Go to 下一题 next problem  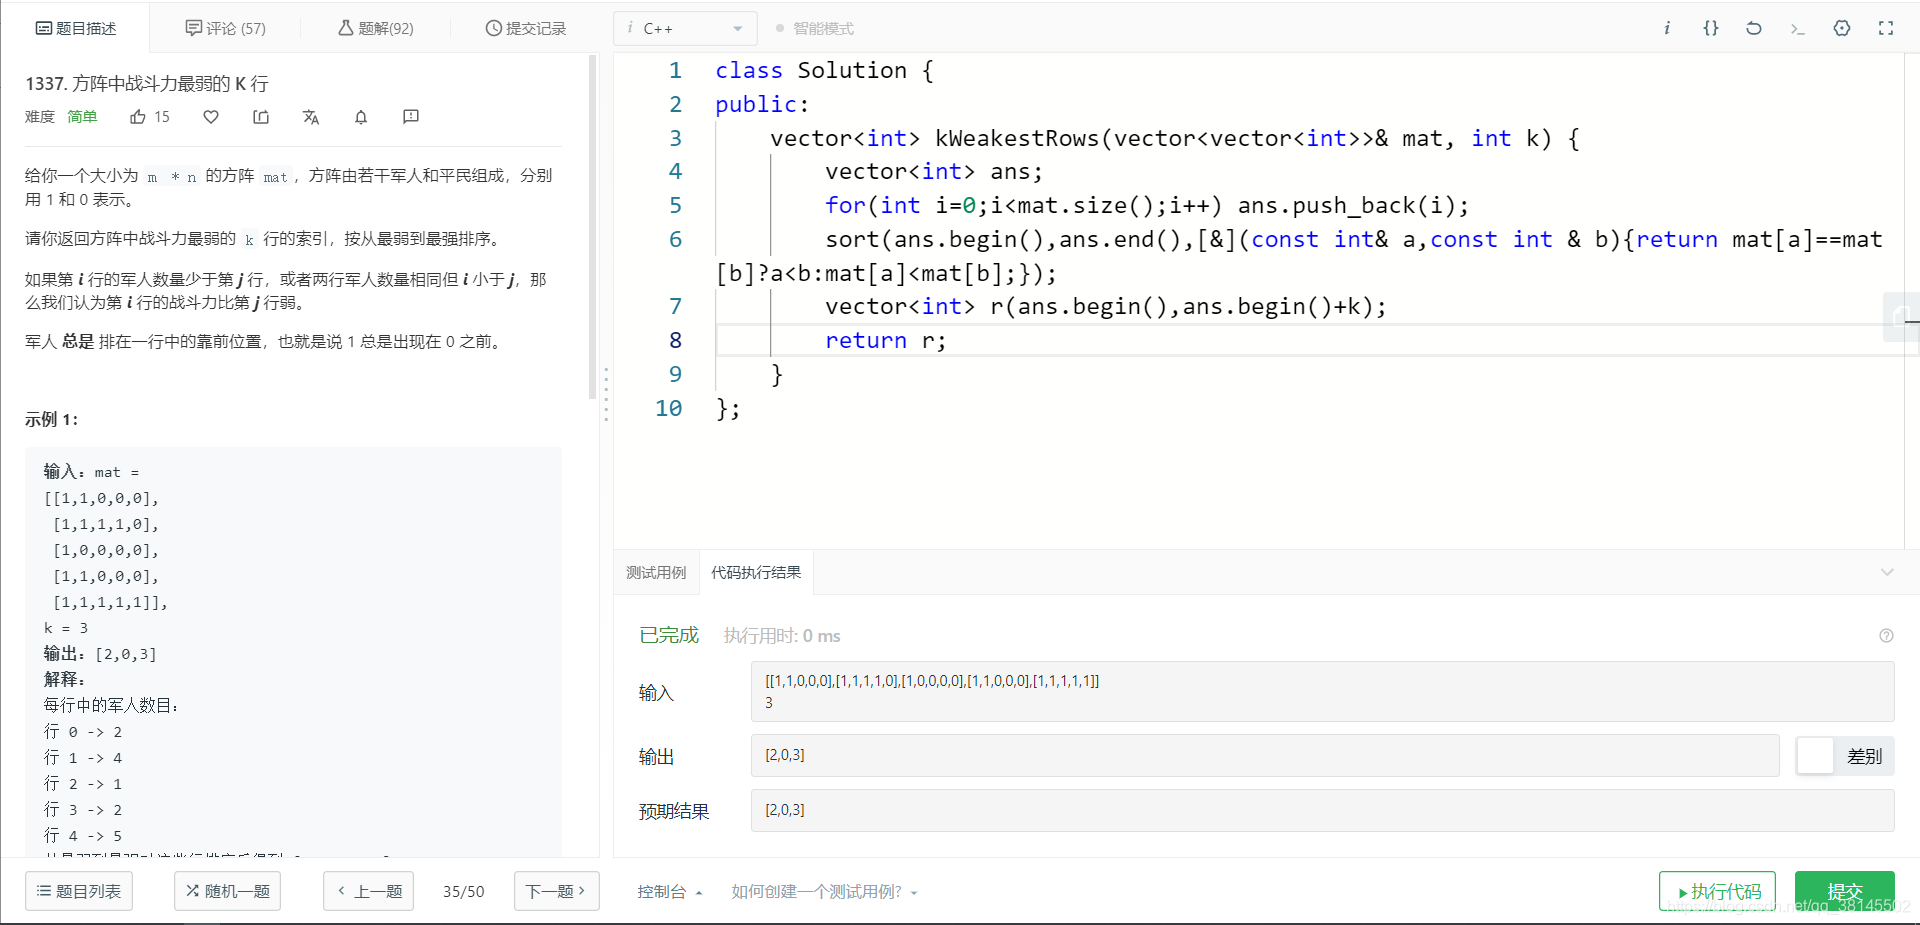[556, 891]
